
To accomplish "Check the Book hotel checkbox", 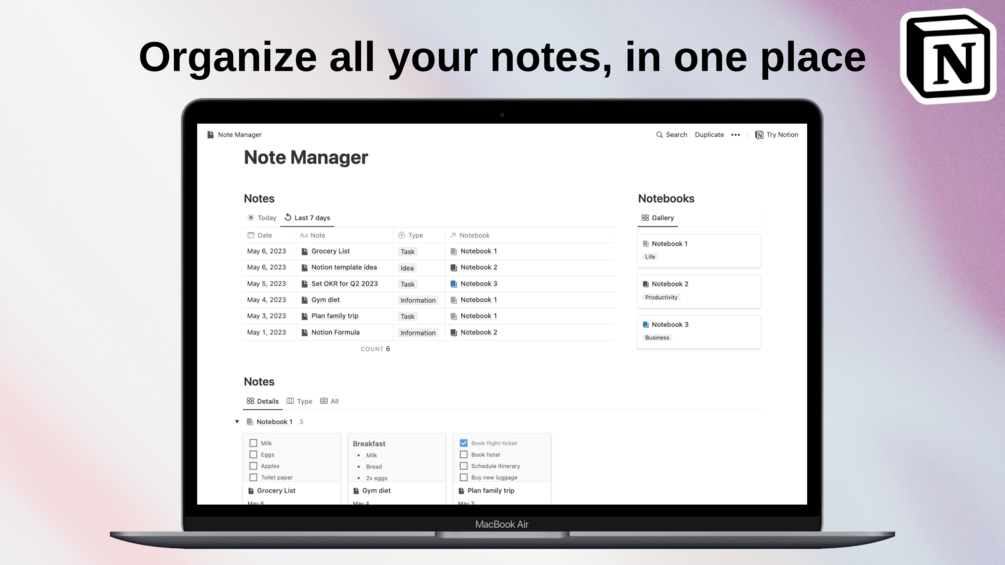I will click(x=463, y=454).
